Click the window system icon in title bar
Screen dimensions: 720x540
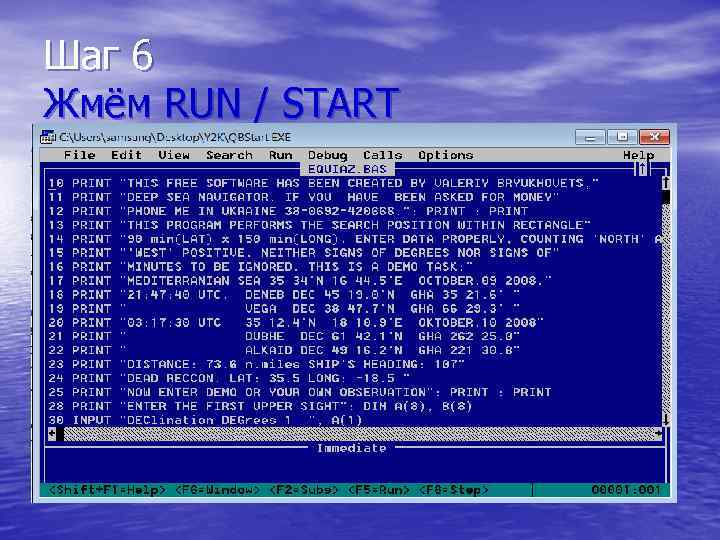47,137
